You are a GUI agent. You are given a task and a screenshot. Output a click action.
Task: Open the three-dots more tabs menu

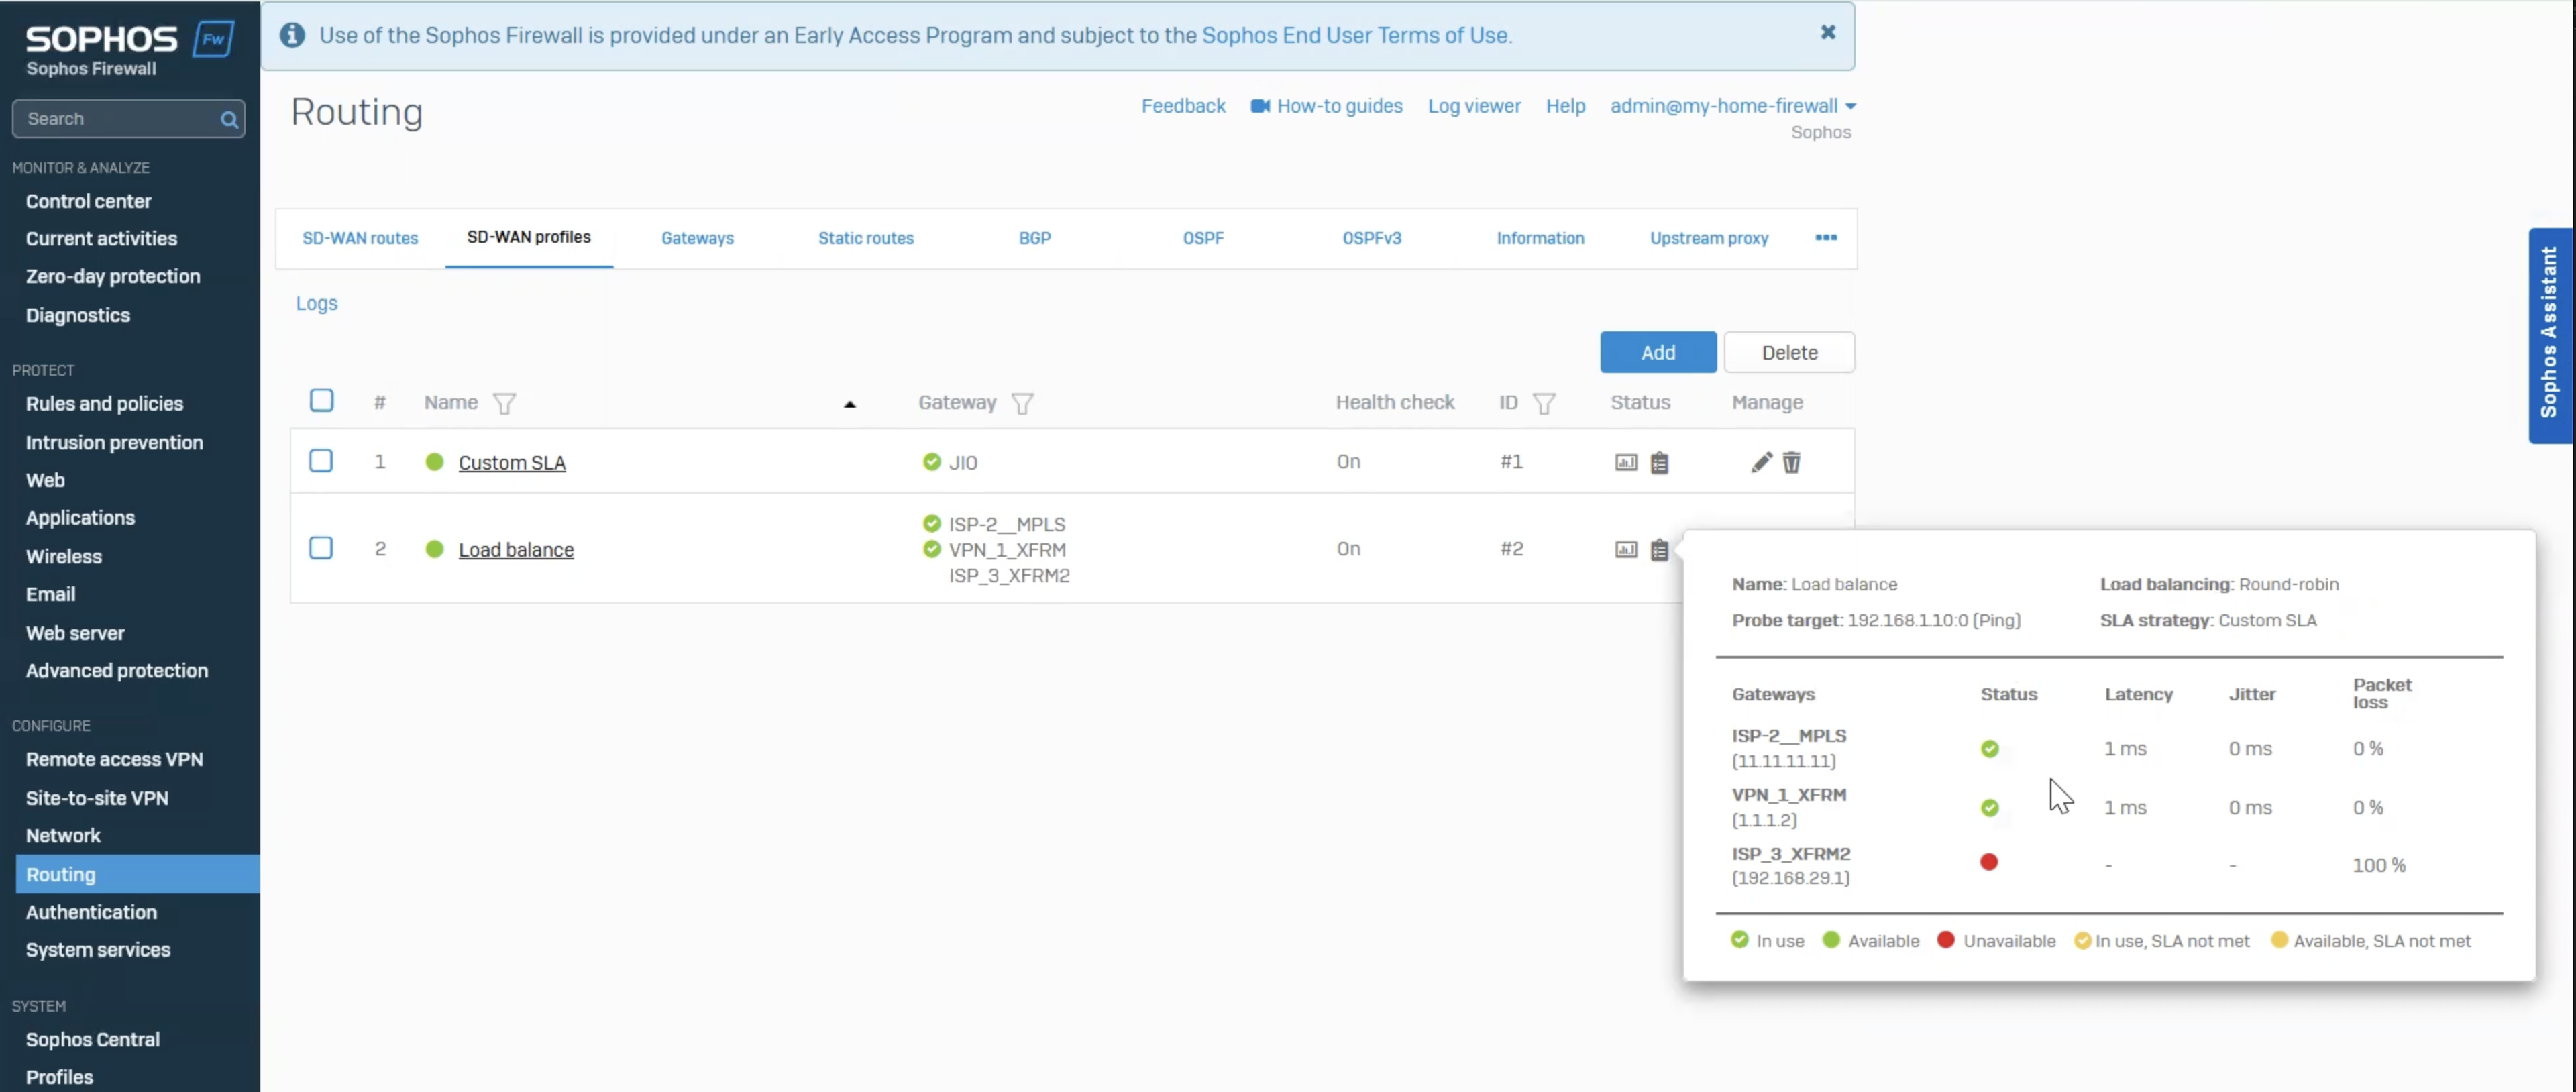pyautogui.click(x=1826, y=237)
